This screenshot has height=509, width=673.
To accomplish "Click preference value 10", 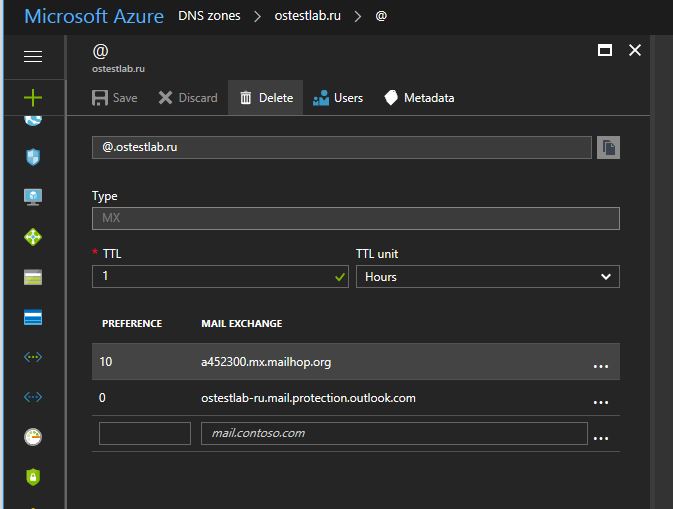I will 106,362.
